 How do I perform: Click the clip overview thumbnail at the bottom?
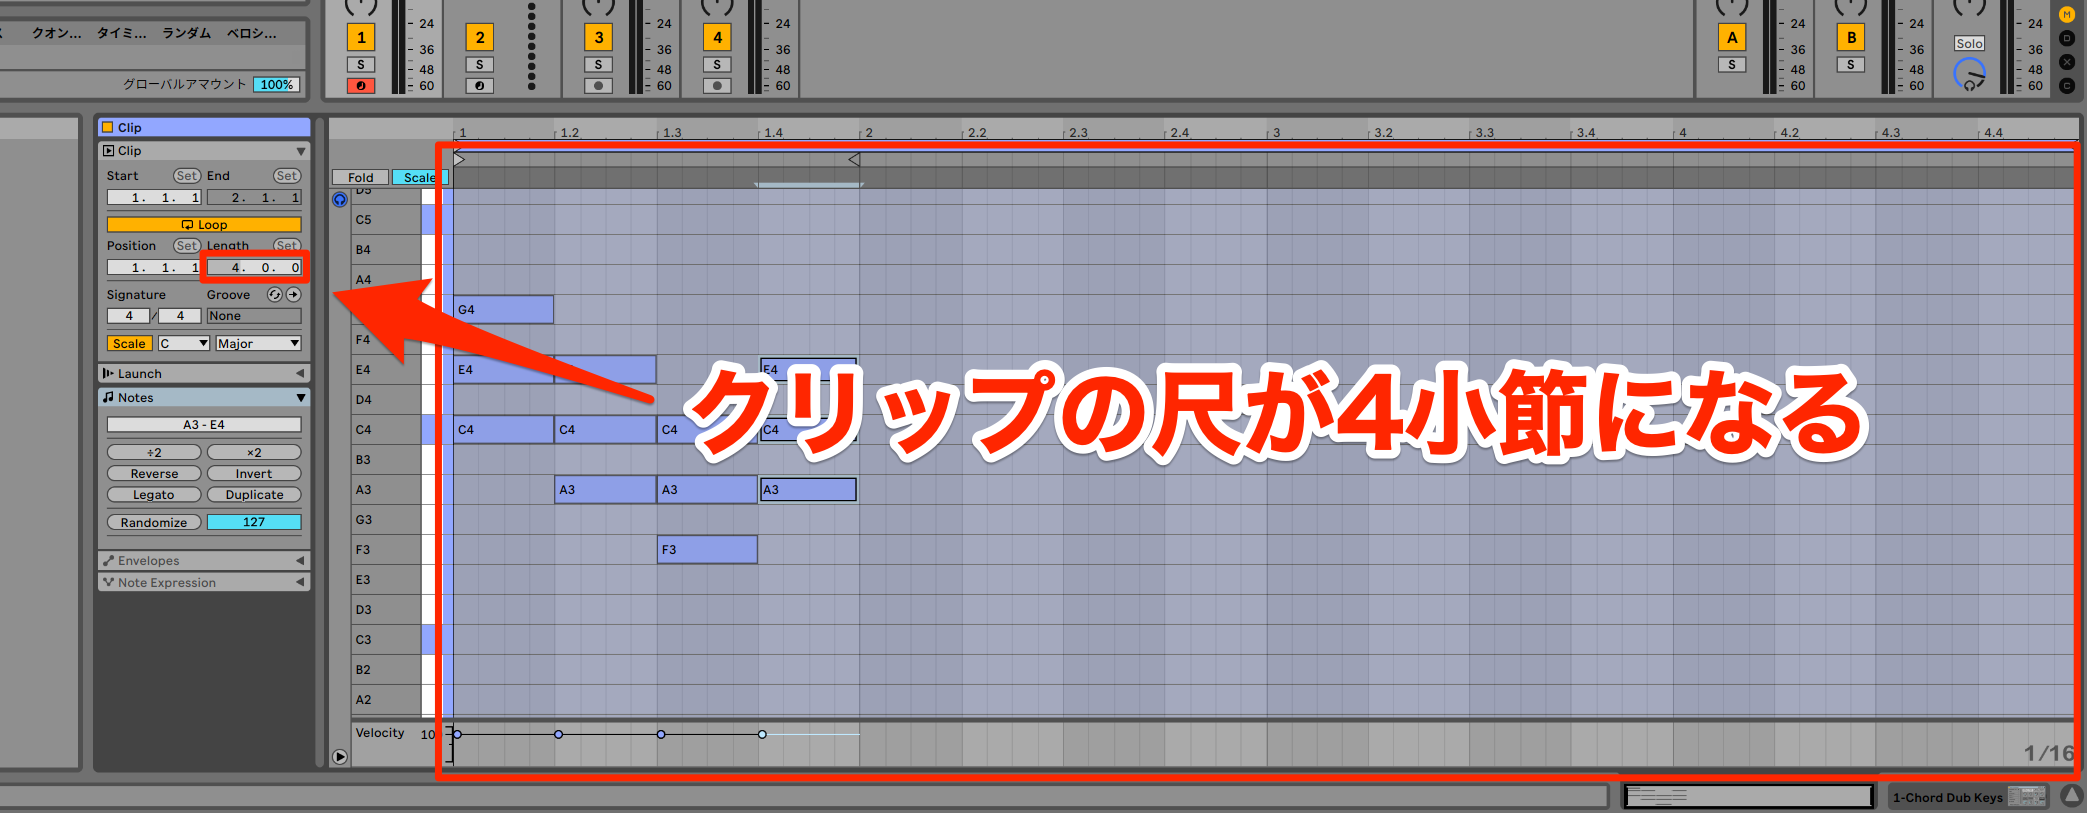(x=1747, y=796)
